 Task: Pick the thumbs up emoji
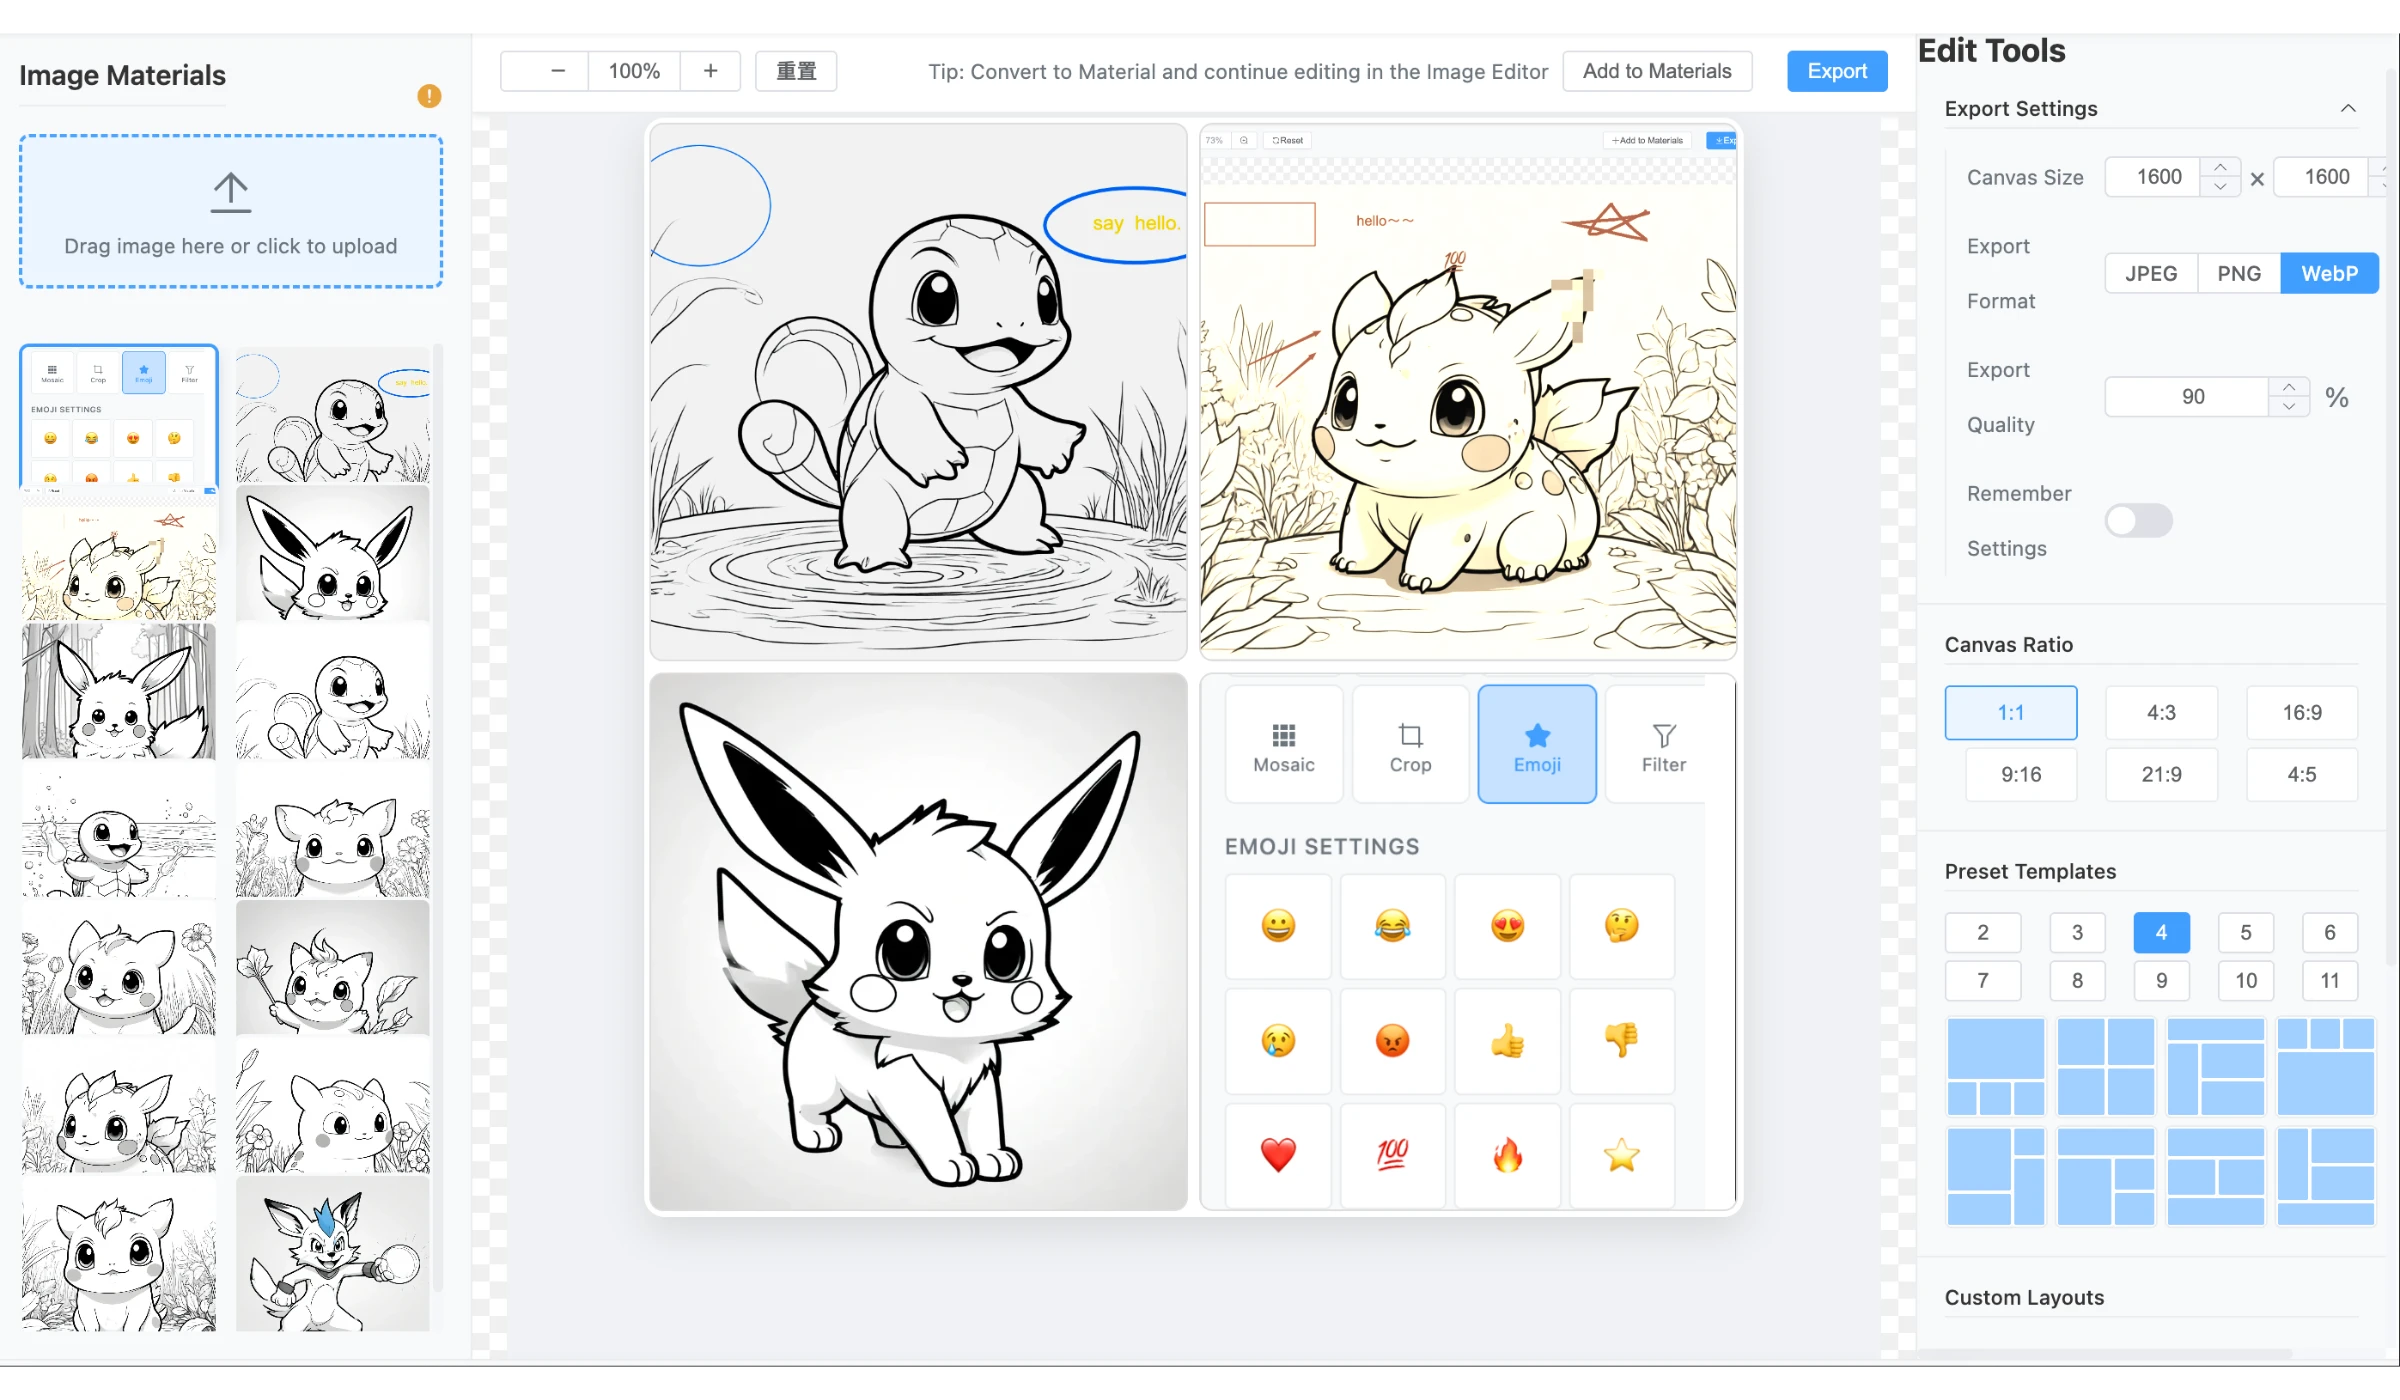(x=1507, y=1041)
